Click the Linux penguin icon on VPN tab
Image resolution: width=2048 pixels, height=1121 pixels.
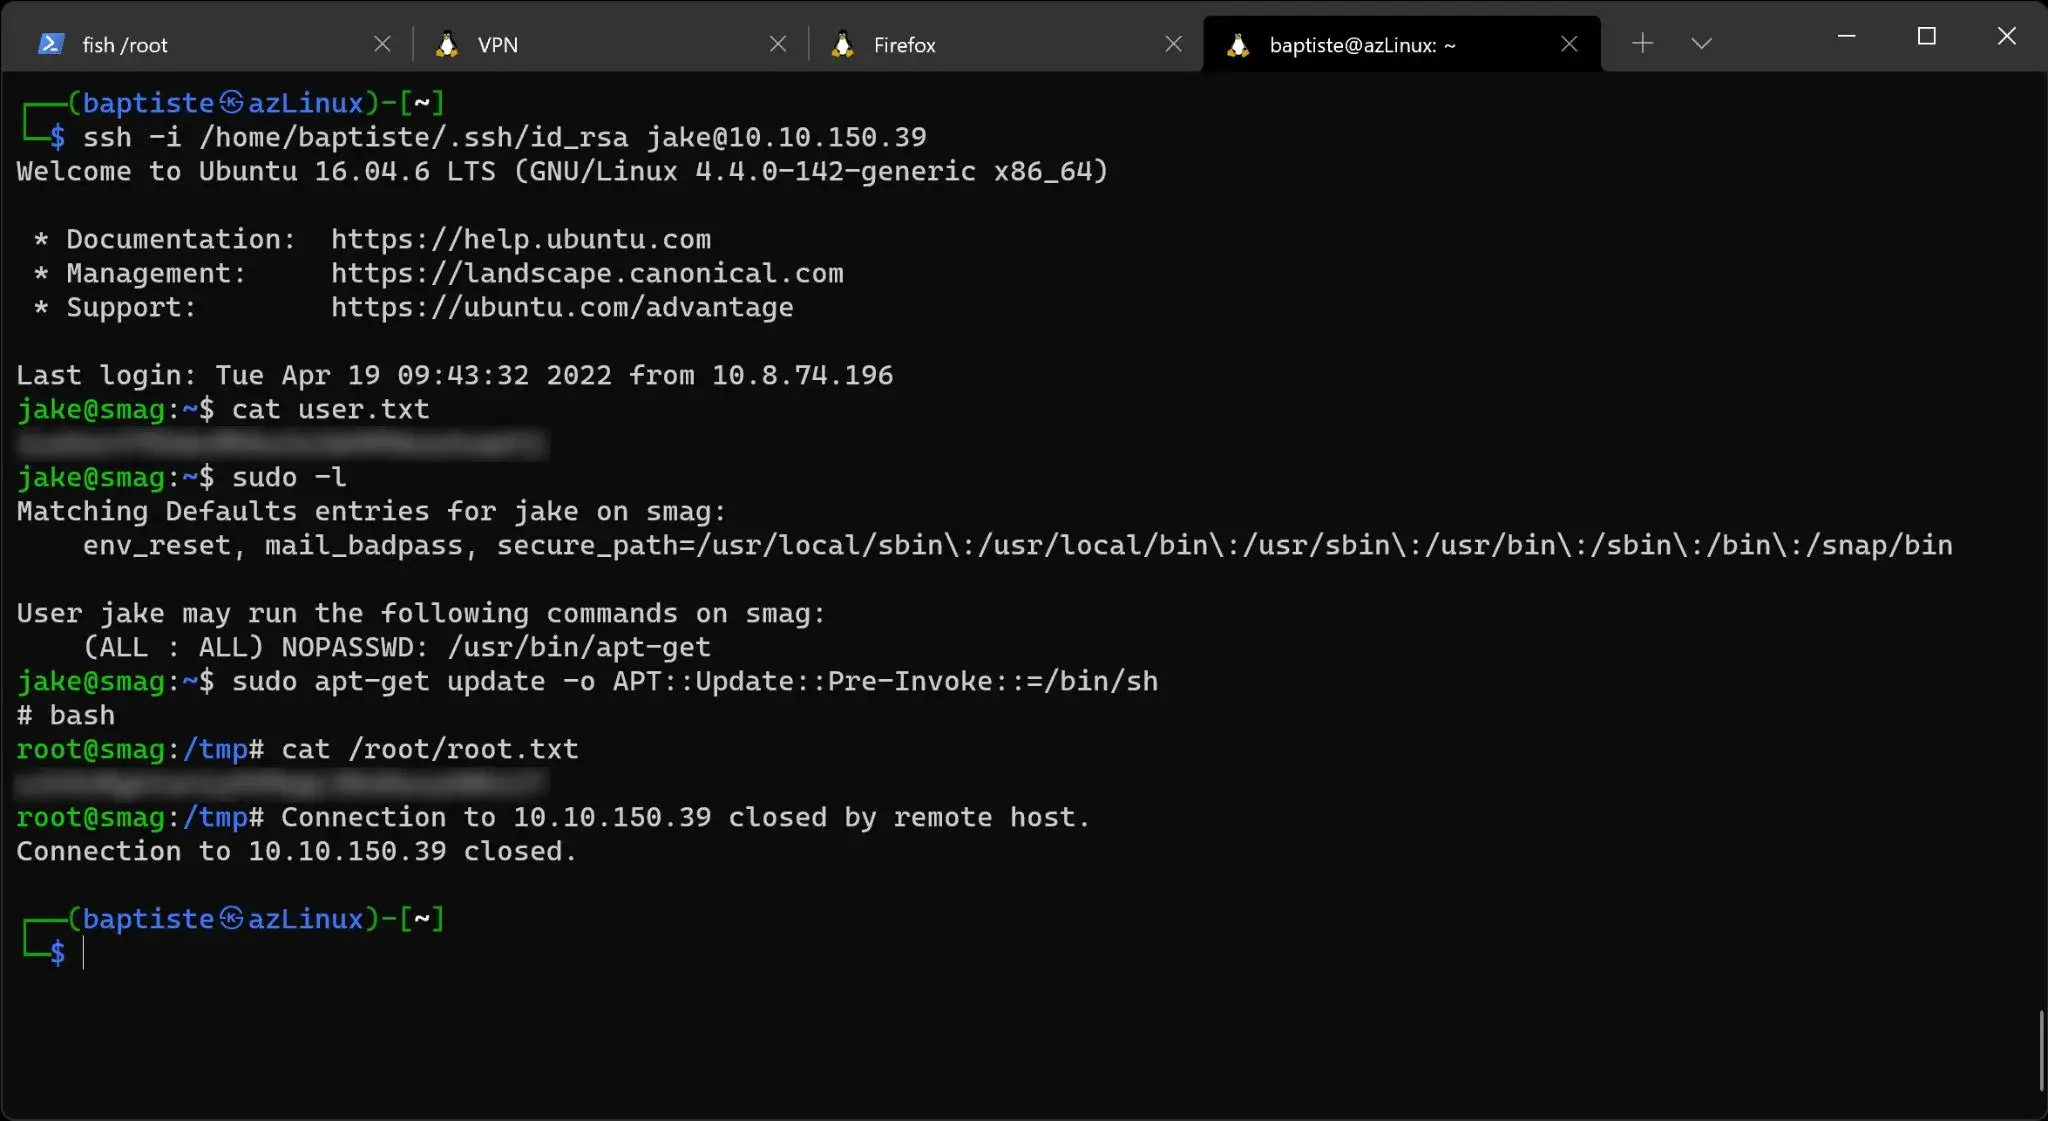447,44
